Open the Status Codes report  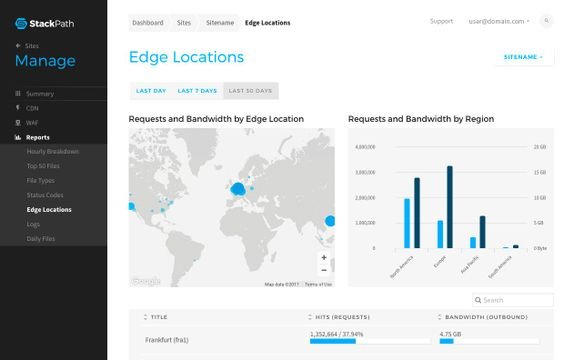point(45,195)
